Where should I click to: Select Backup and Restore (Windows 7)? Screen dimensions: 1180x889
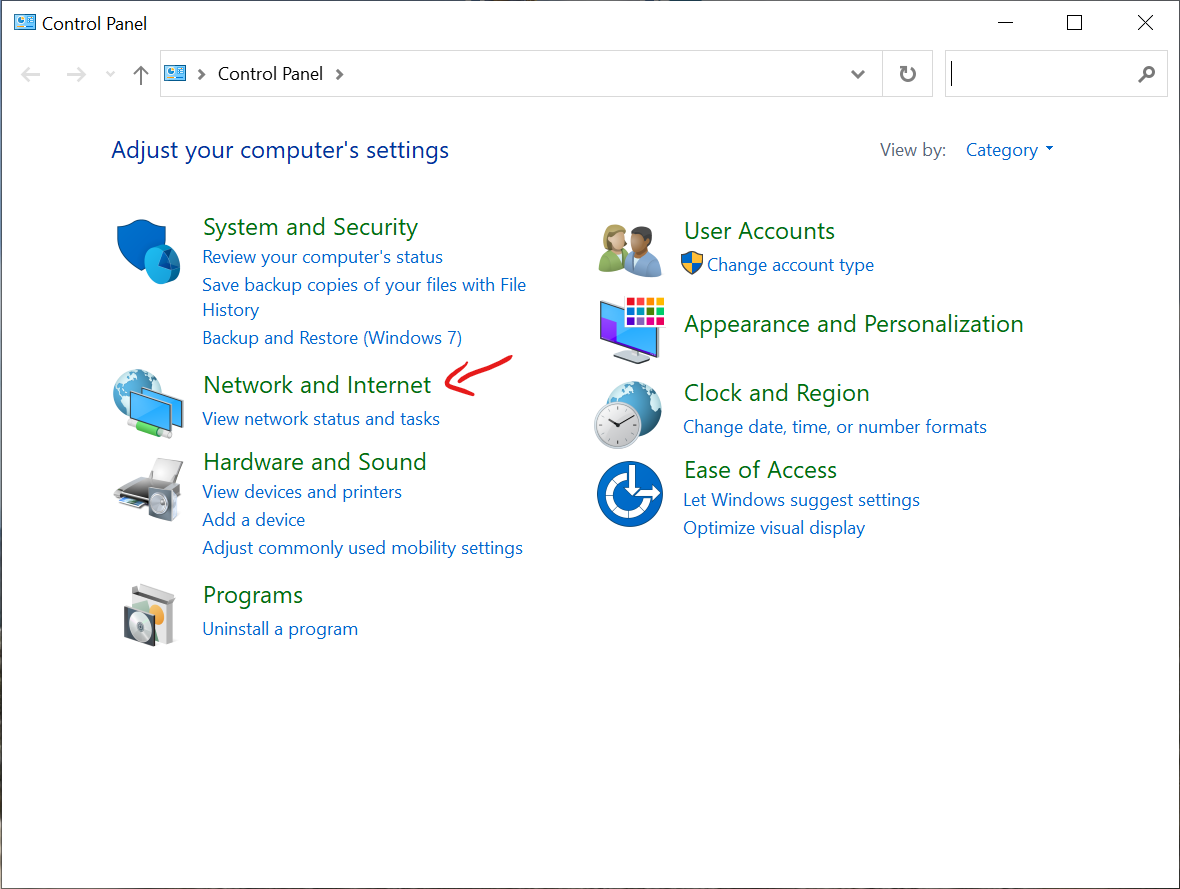pos(332,338)
